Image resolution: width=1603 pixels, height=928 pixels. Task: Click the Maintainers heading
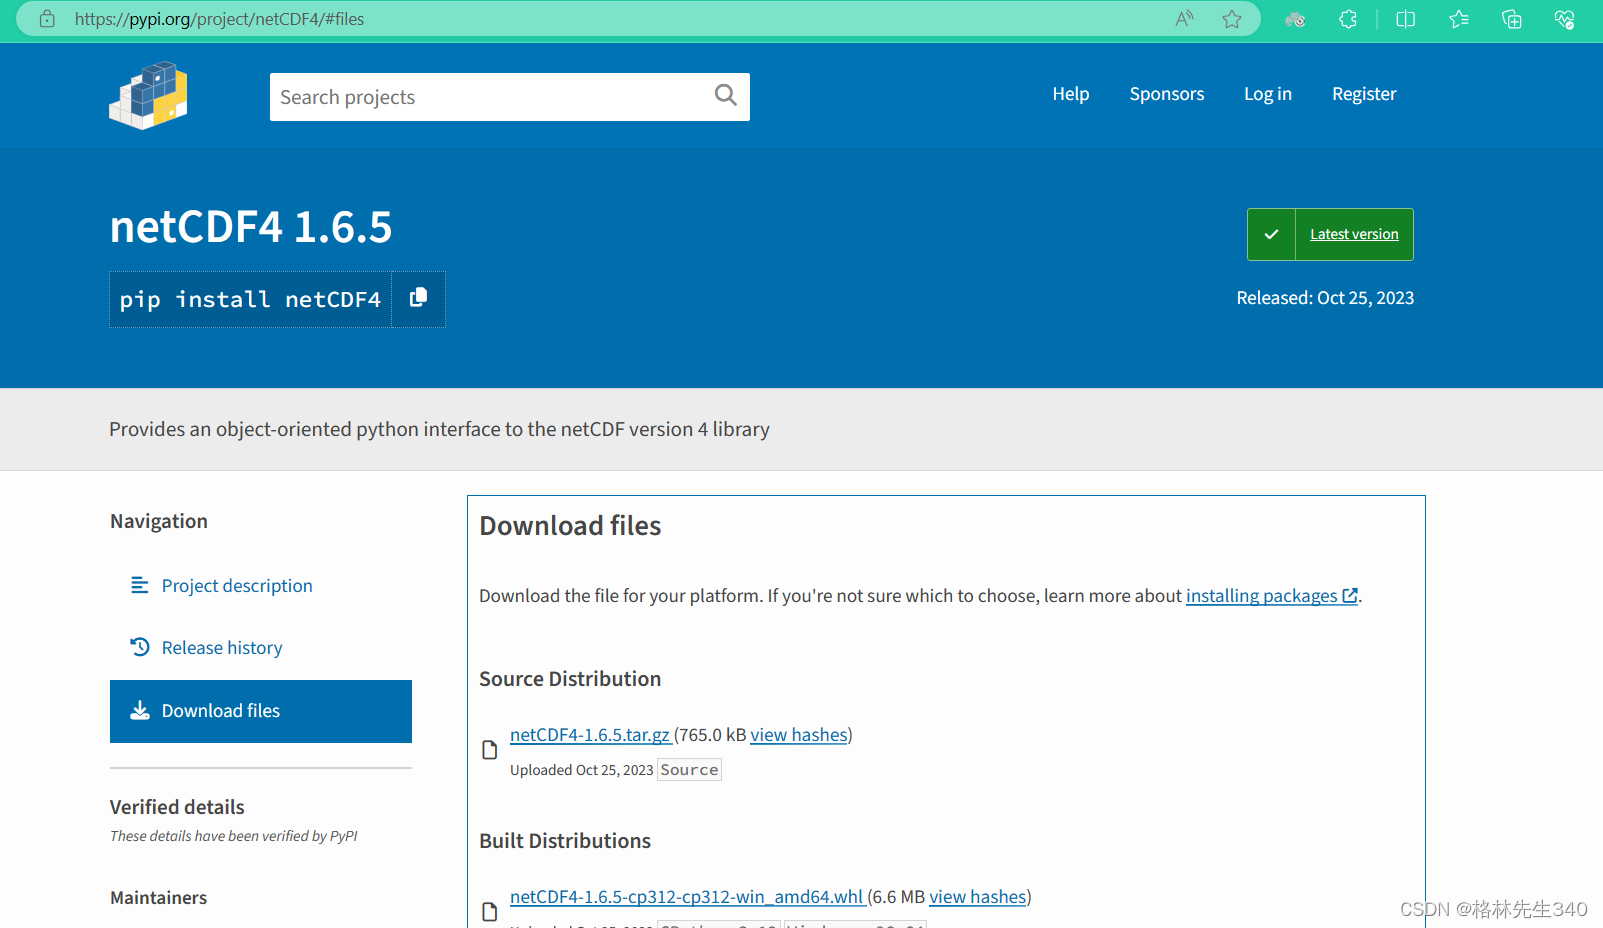158,897
